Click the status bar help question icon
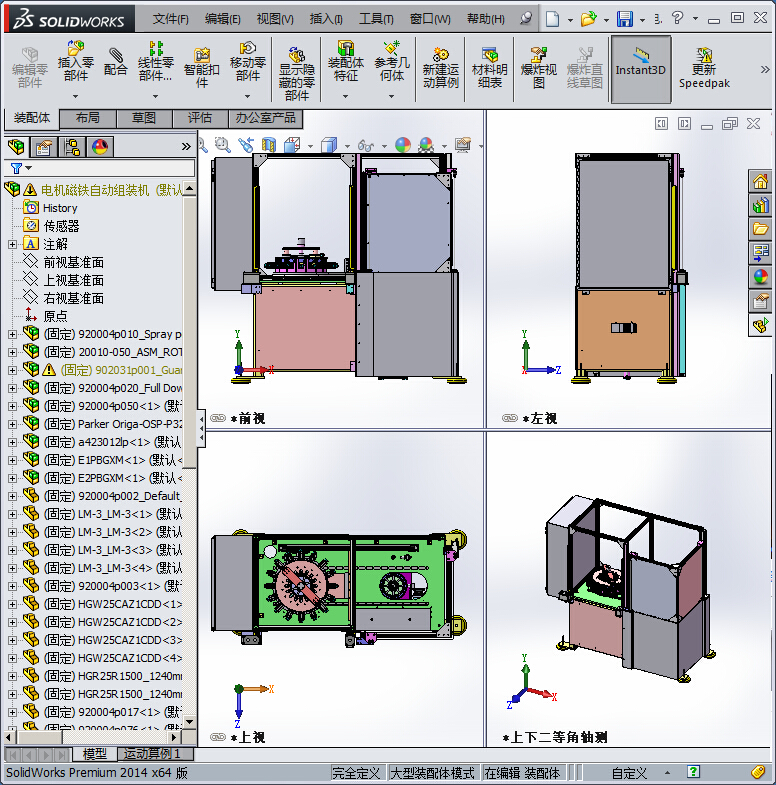The height and width of the screenshot is (785, 776). (693, 772)
